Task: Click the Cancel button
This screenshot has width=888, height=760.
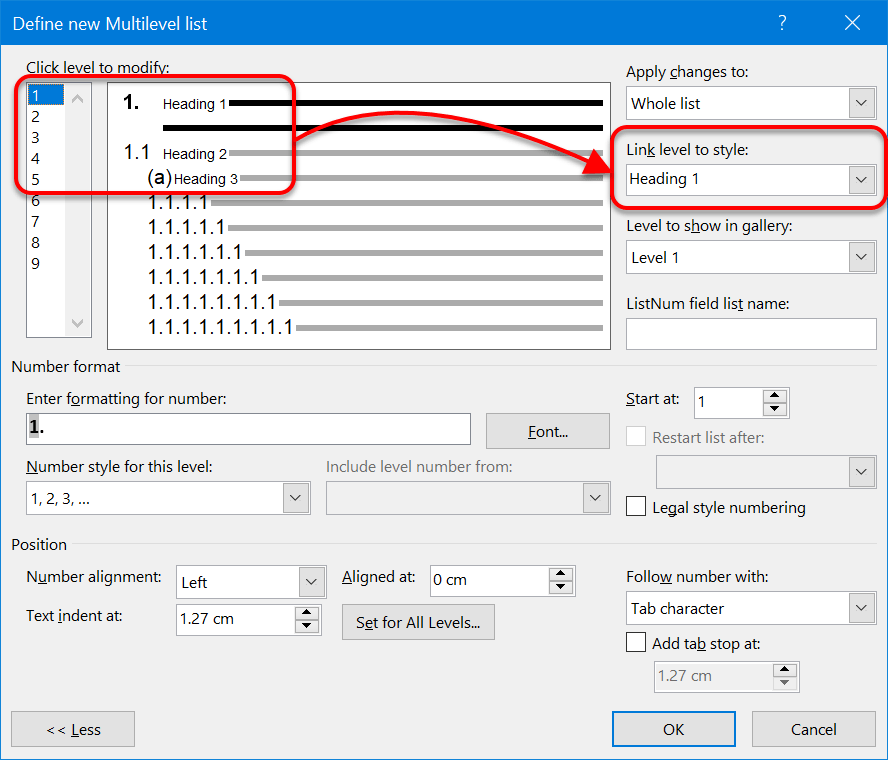Action: click(813, 729)
